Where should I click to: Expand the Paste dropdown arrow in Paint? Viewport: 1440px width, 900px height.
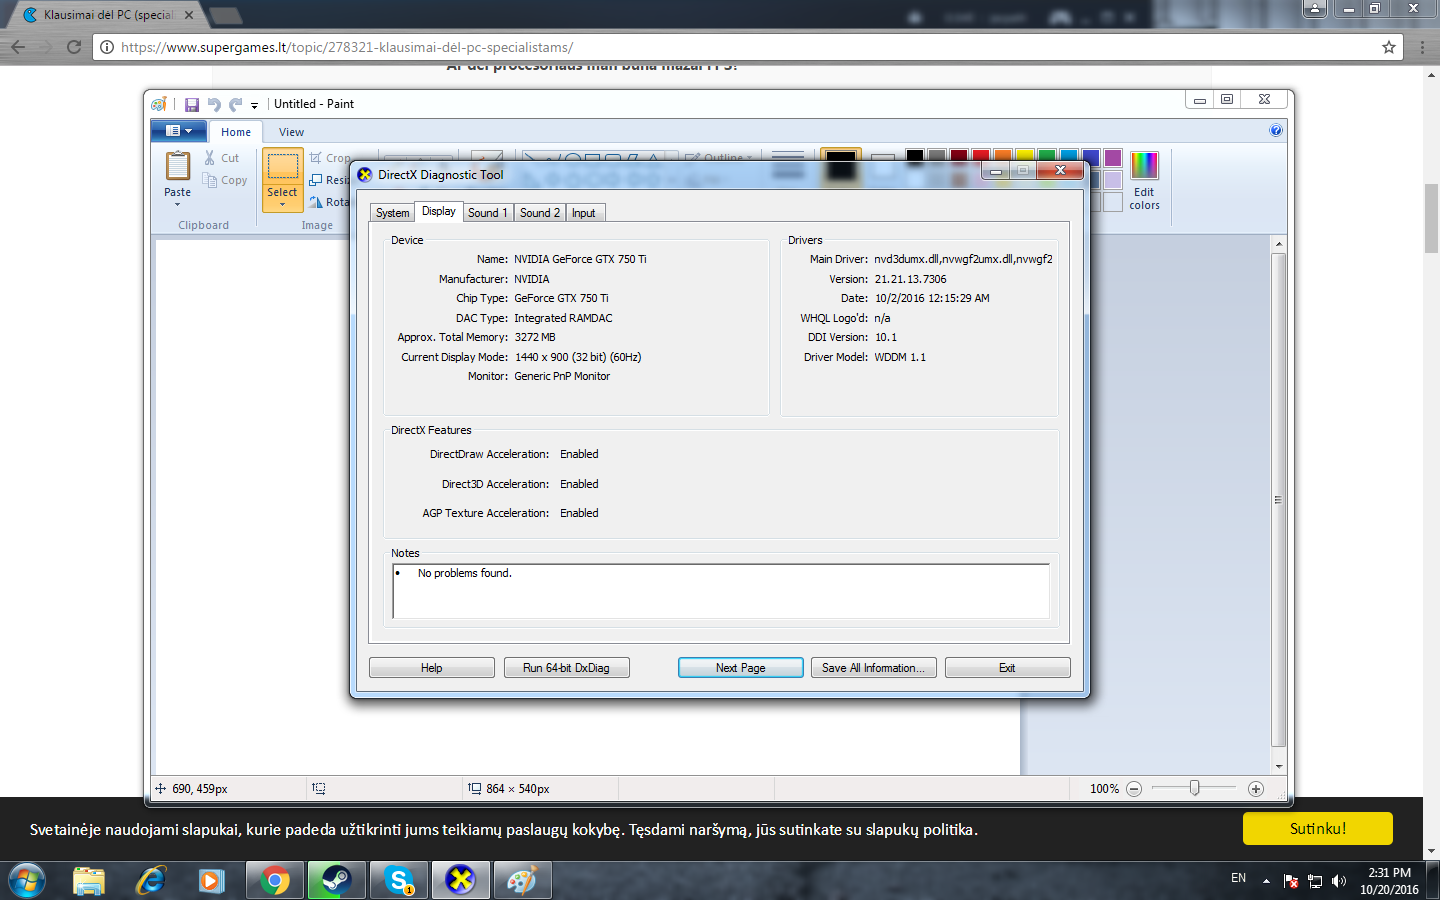[178, 204]
